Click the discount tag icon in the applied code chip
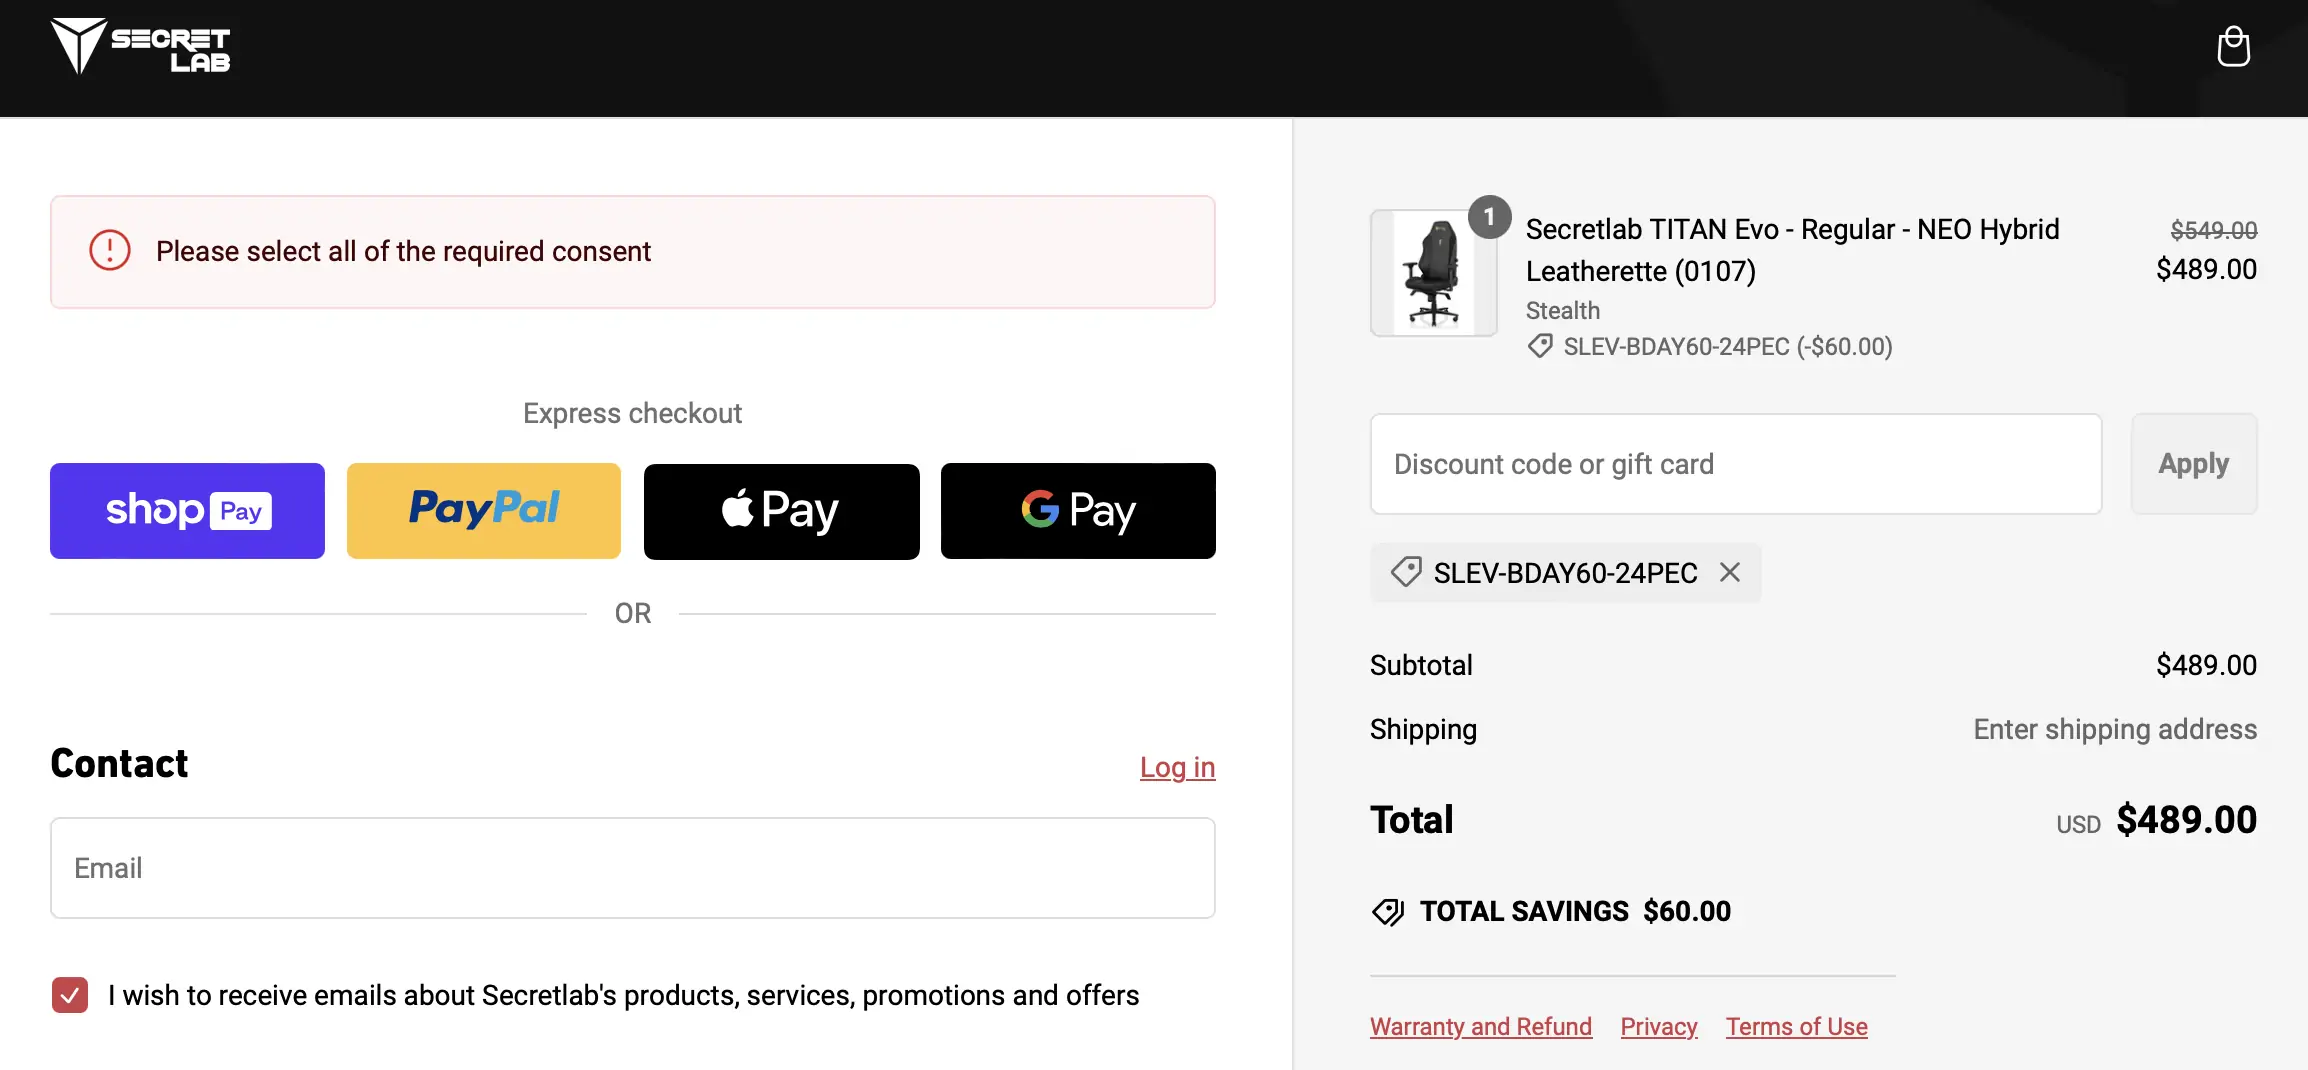Viewport: 2308px width, 1070px height. coord(1406,572)
